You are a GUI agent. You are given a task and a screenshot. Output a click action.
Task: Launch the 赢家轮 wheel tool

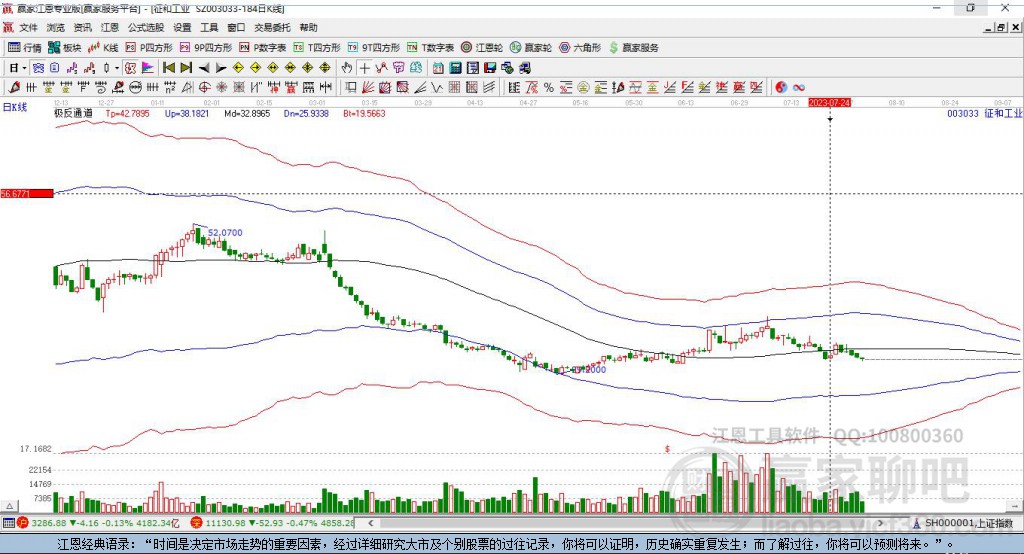pyautogui.click(x=531, y=48)
